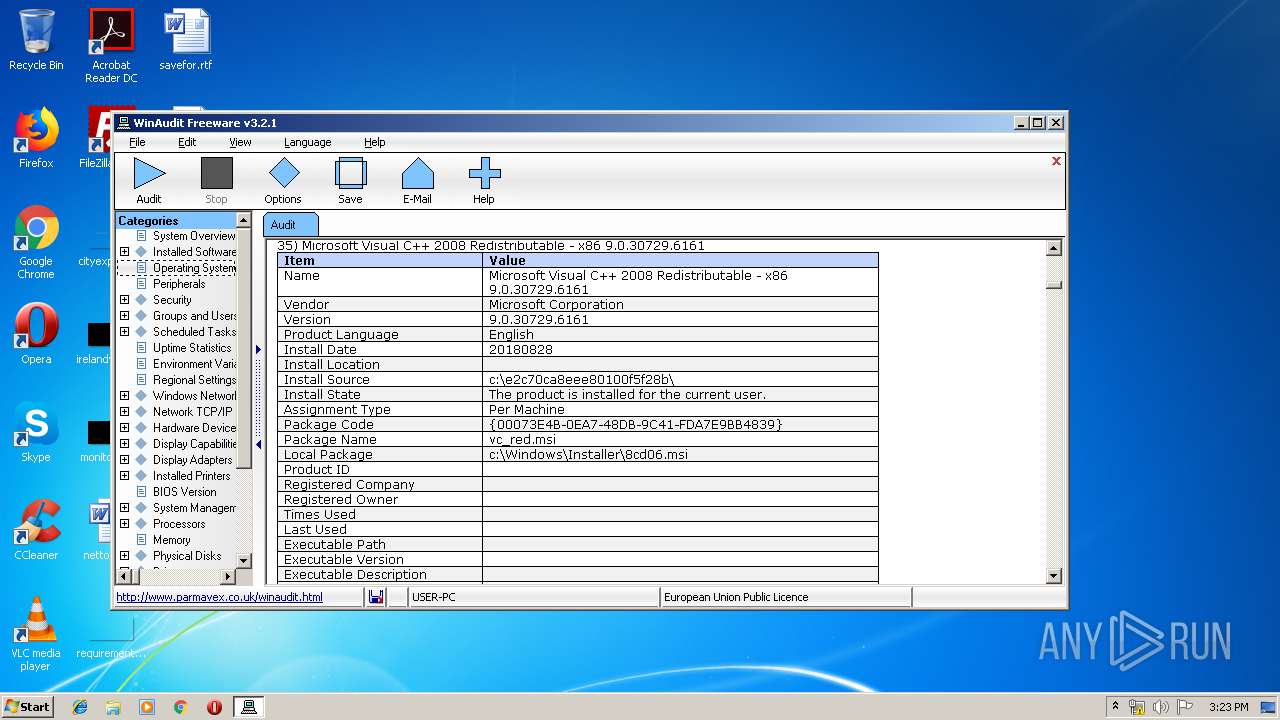The image size is (1280, 720).
Task: Click the Local Package path value
Action: [680, 454]
